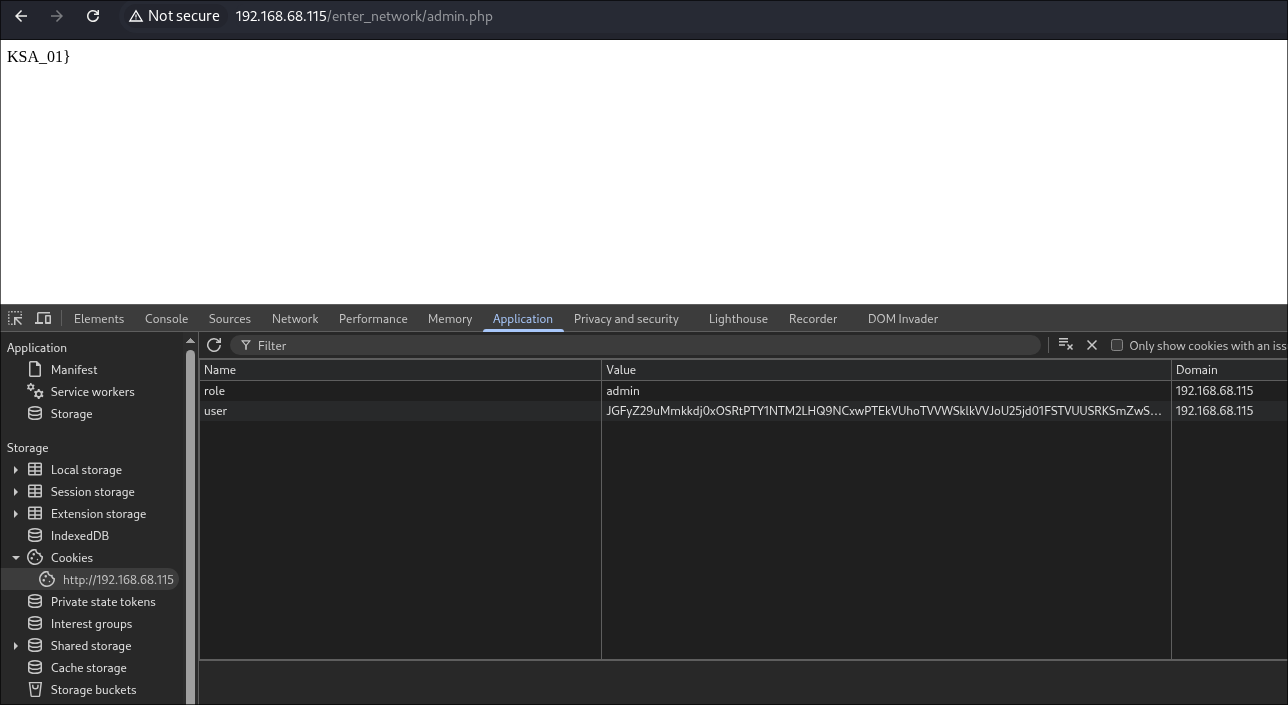Refresh cookies list with the reload icon
Screen dimensions: 1288x705
(x=214, y=345)
